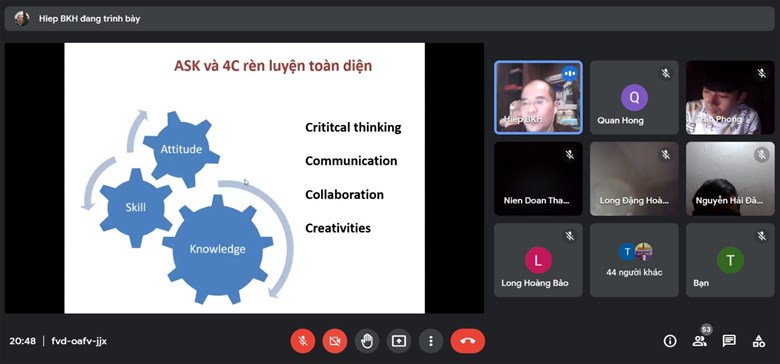Open the chat messages icon
Viewport: 780px width, 364px height.
(729, 341)
